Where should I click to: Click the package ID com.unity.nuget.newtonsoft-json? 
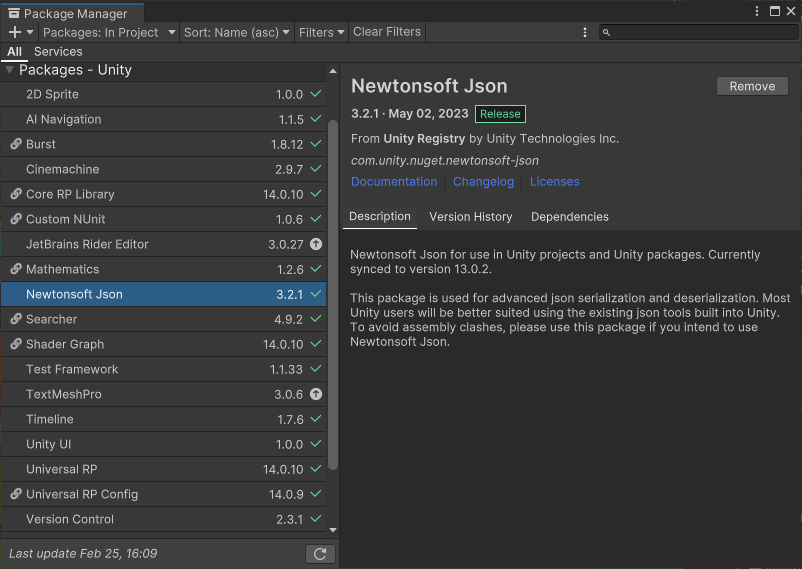click(x=444, y=161)
